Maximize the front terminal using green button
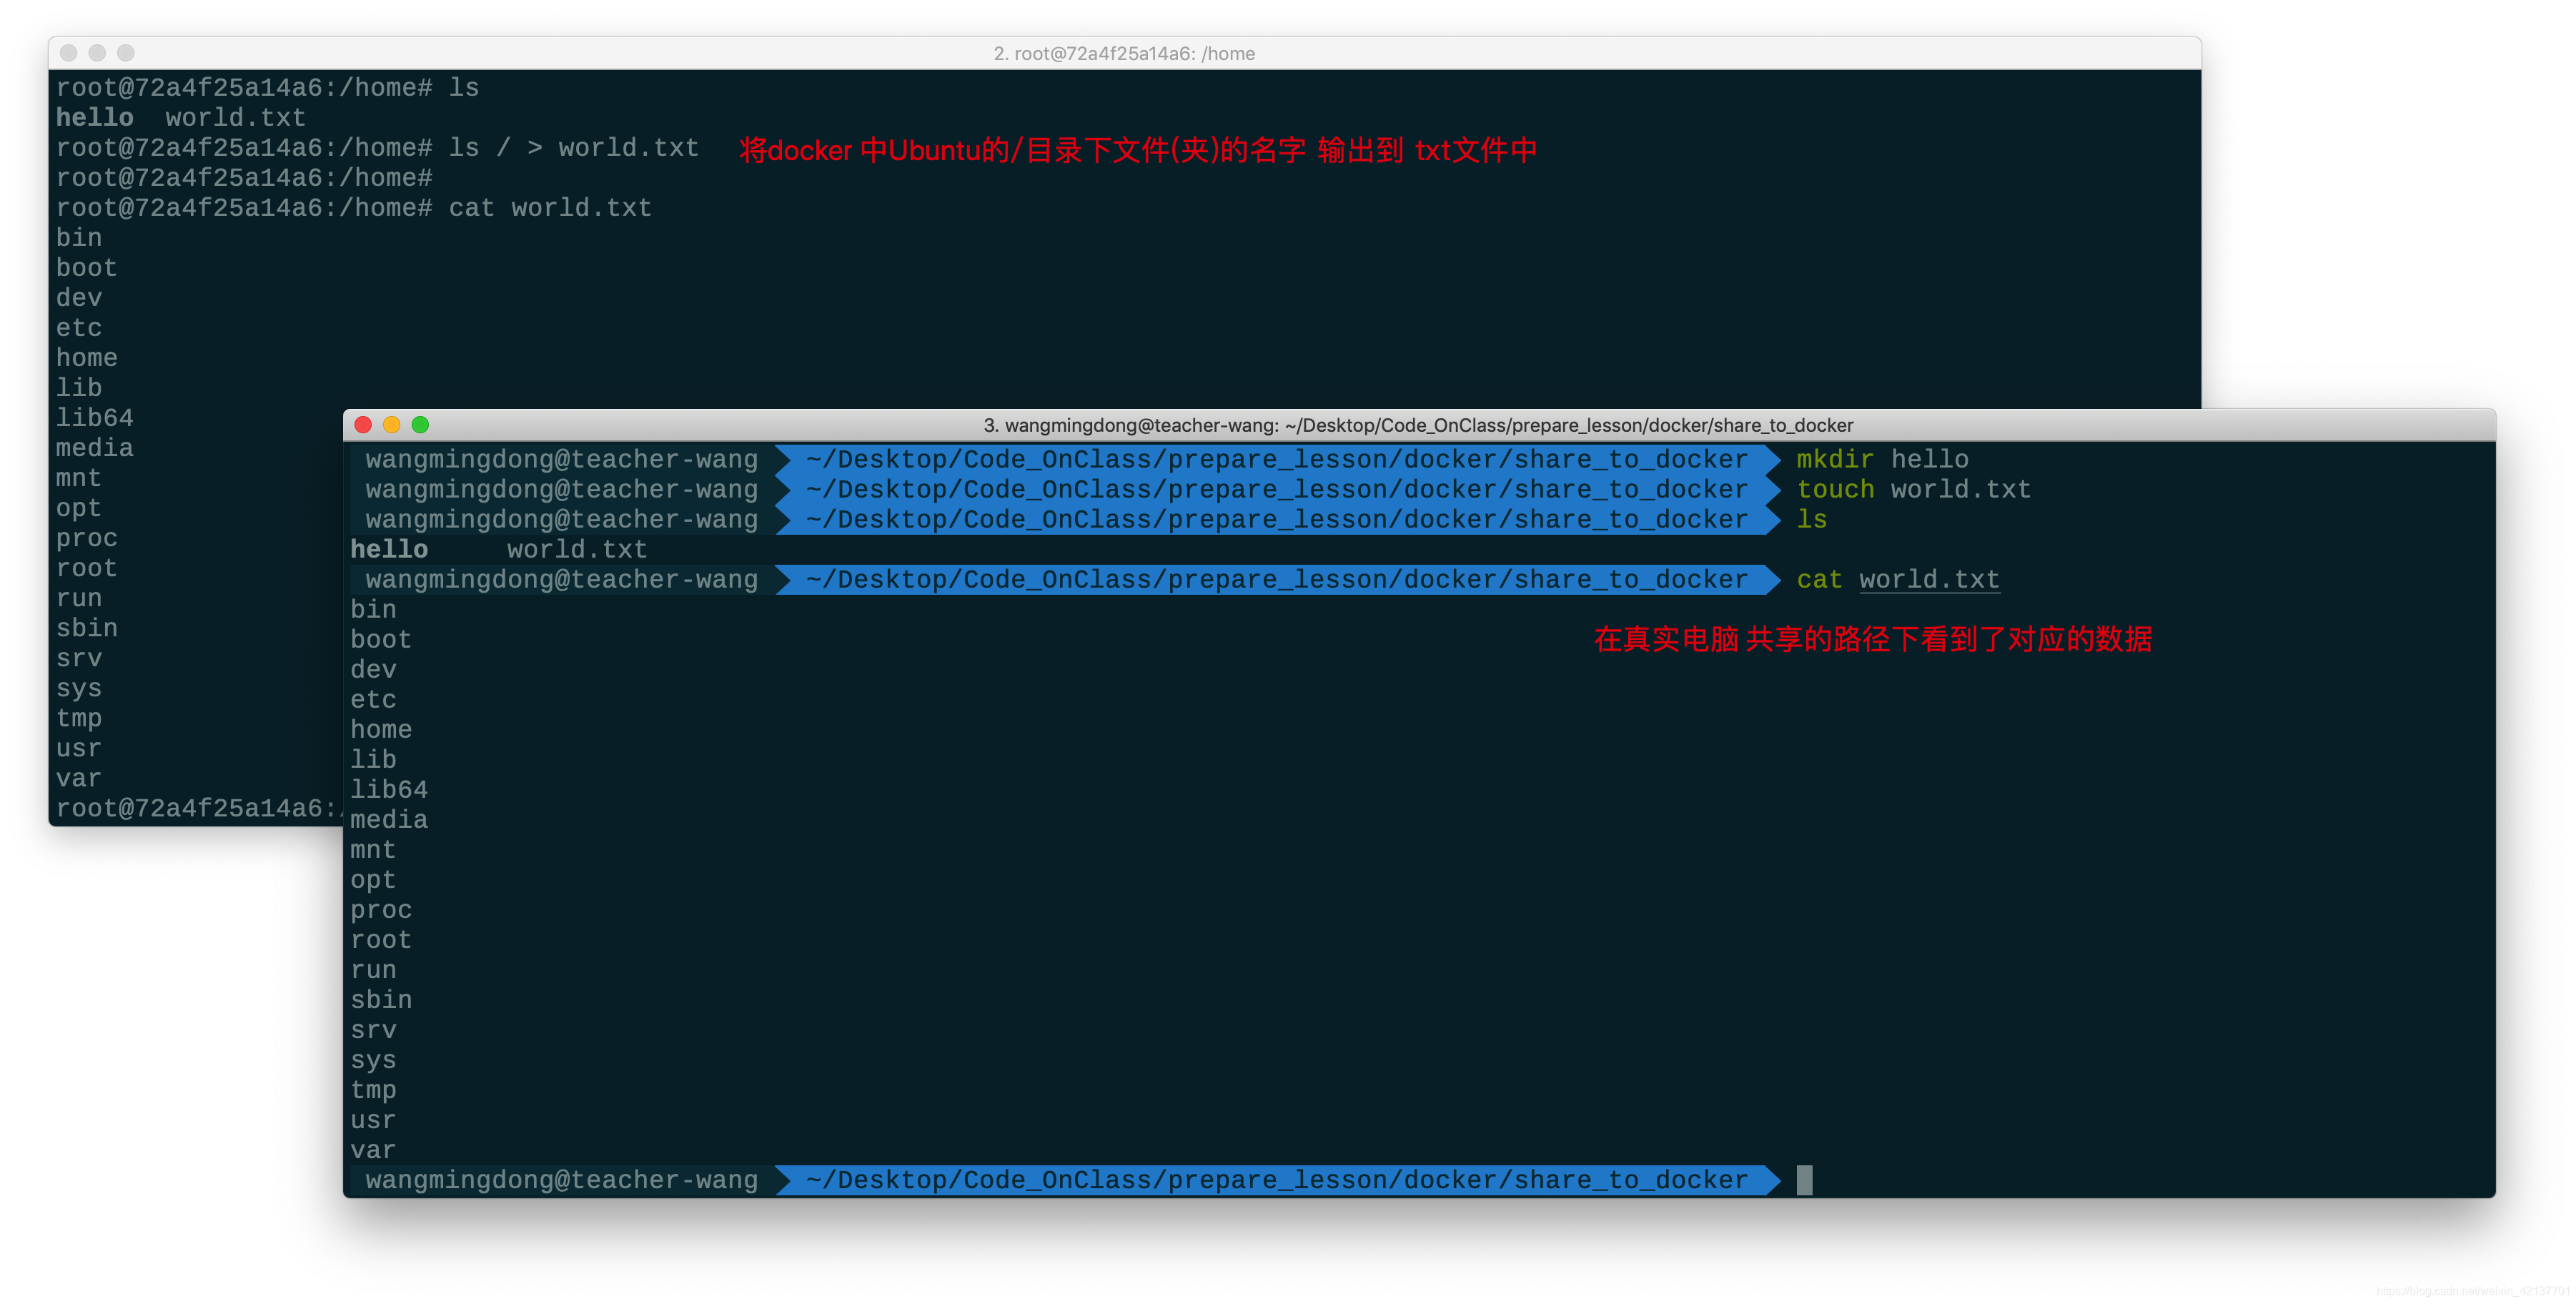The height and width of the screenshot is (1304, 2576). tap(420, 425)
